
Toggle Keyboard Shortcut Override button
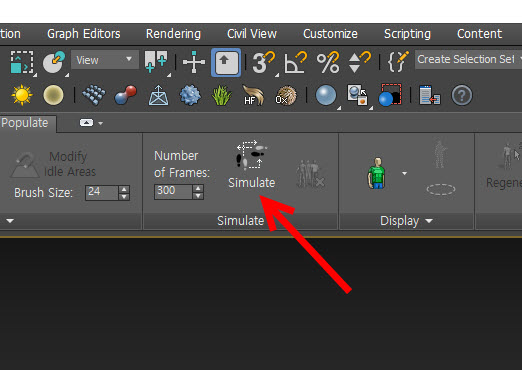coord(226,62)
